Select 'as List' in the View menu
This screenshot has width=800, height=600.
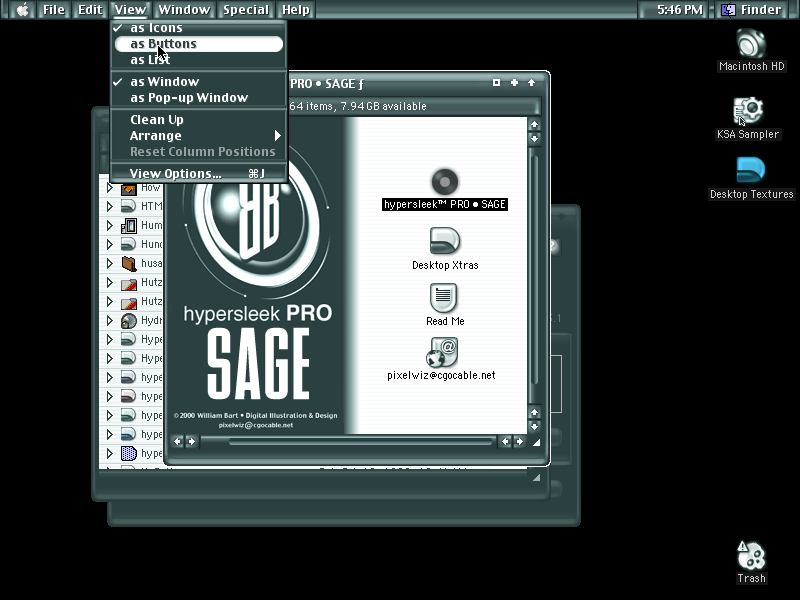199,60
